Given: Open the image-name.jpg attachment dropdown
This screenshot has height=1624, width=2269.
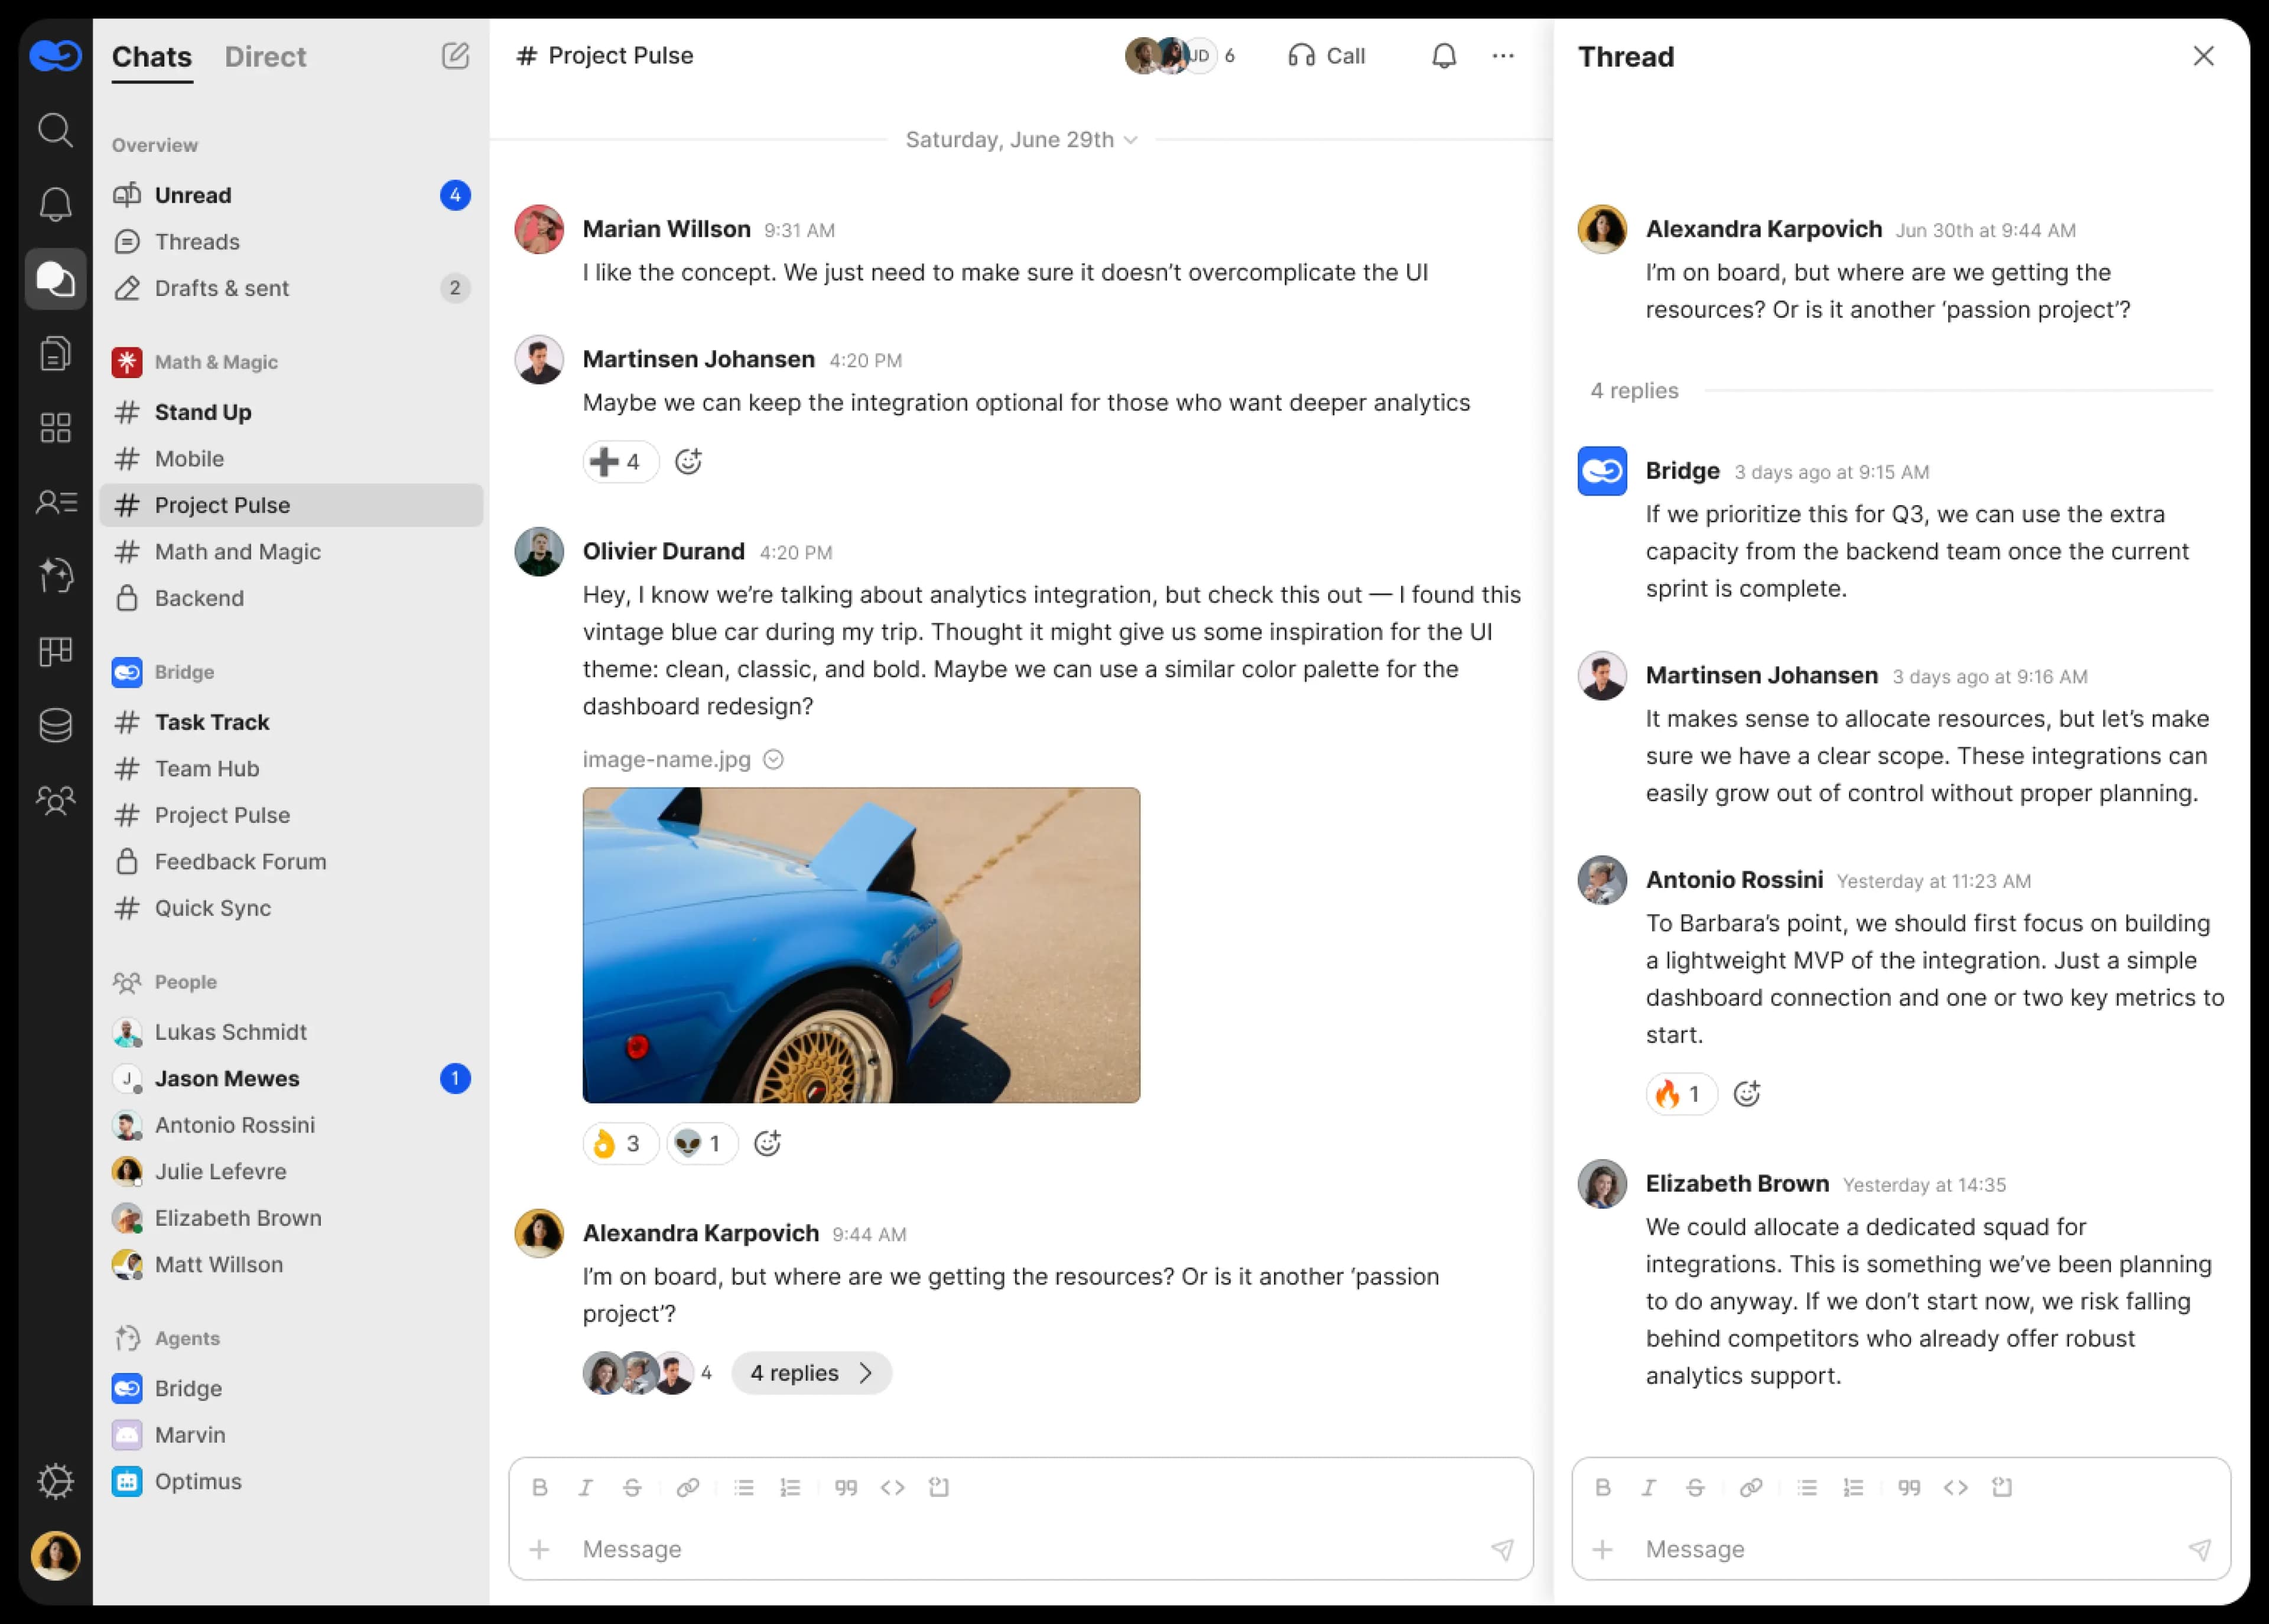Looking at the screenshot, I should tap(773, 760).
